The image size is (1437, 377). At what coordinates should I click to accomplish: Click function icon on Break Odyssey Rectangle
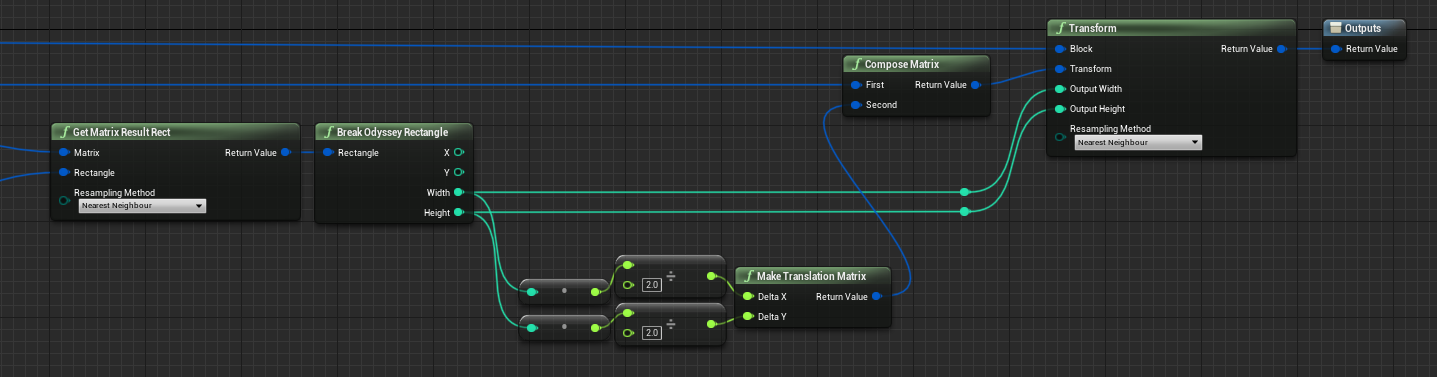pos(328,132)
